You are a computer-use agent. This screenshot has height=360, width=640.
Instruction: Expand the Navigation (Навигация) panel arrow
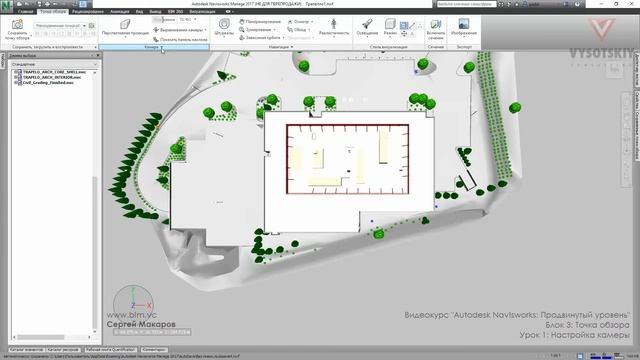pyautogui.click(x=292, y=47)
